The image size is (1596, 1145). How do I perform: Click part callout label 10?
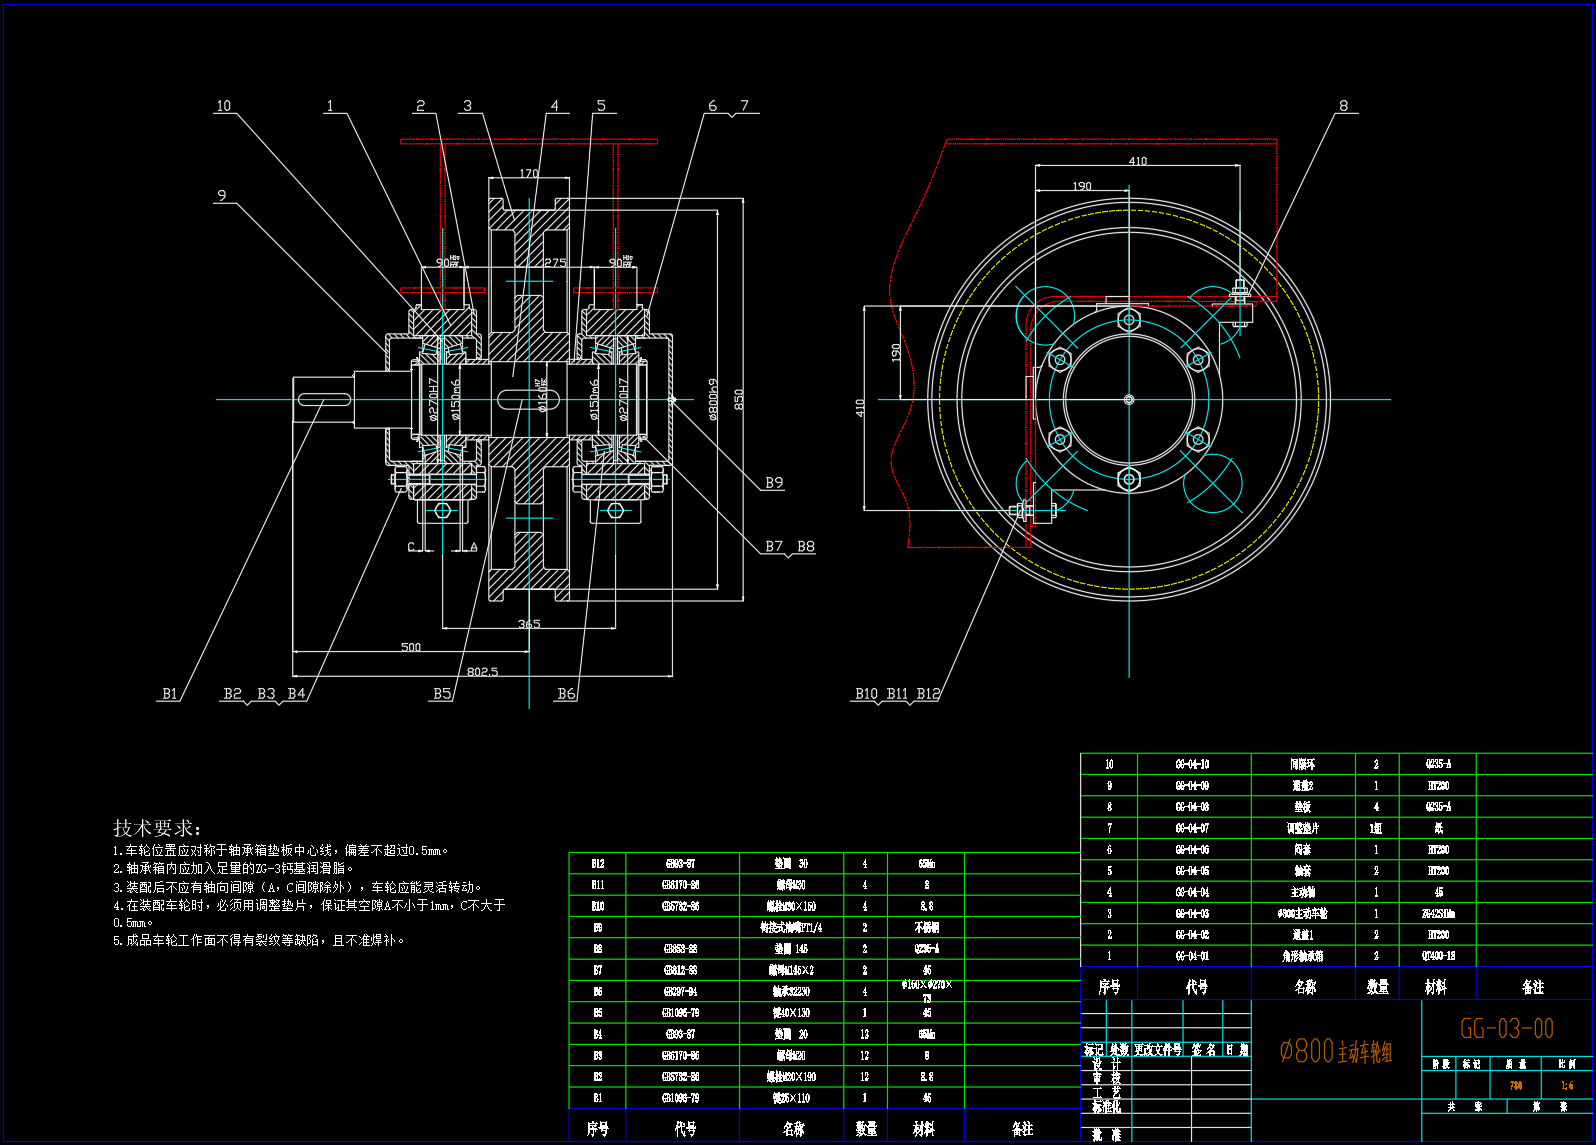[x=223, y=106]
